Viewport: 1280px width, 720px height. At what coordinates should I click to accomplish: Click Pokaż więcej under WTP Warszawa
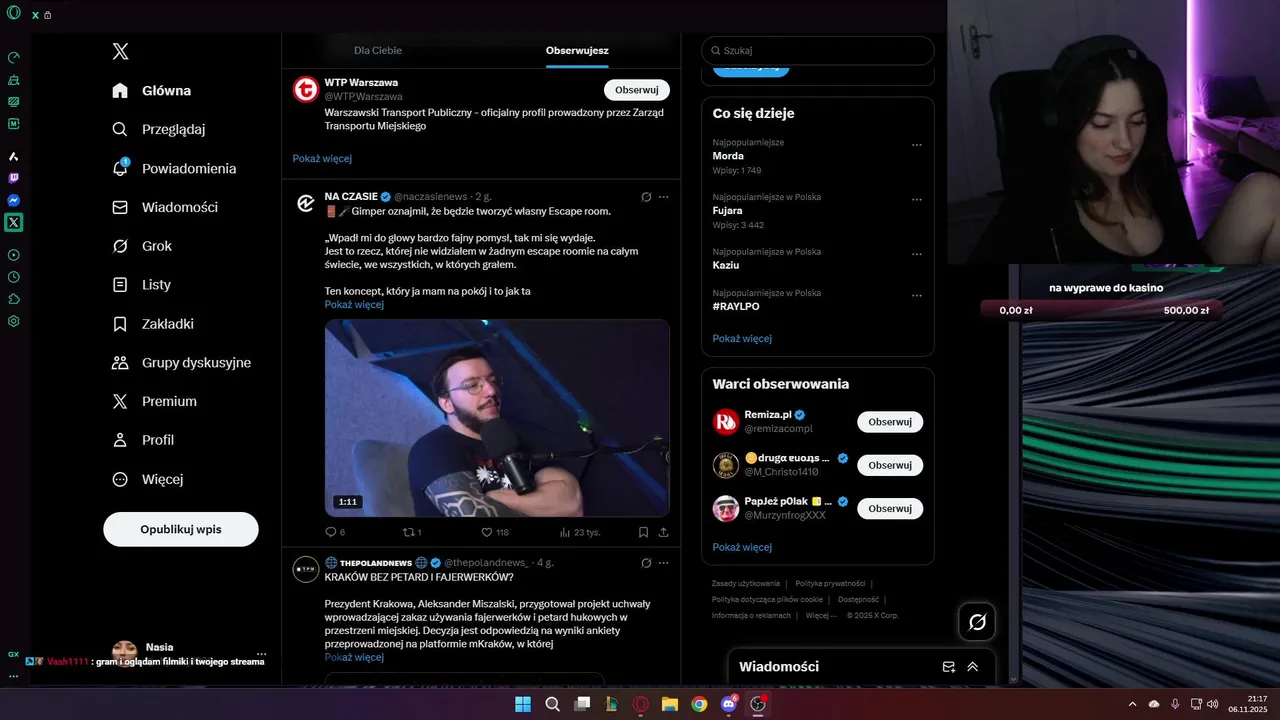coord(322,158)
